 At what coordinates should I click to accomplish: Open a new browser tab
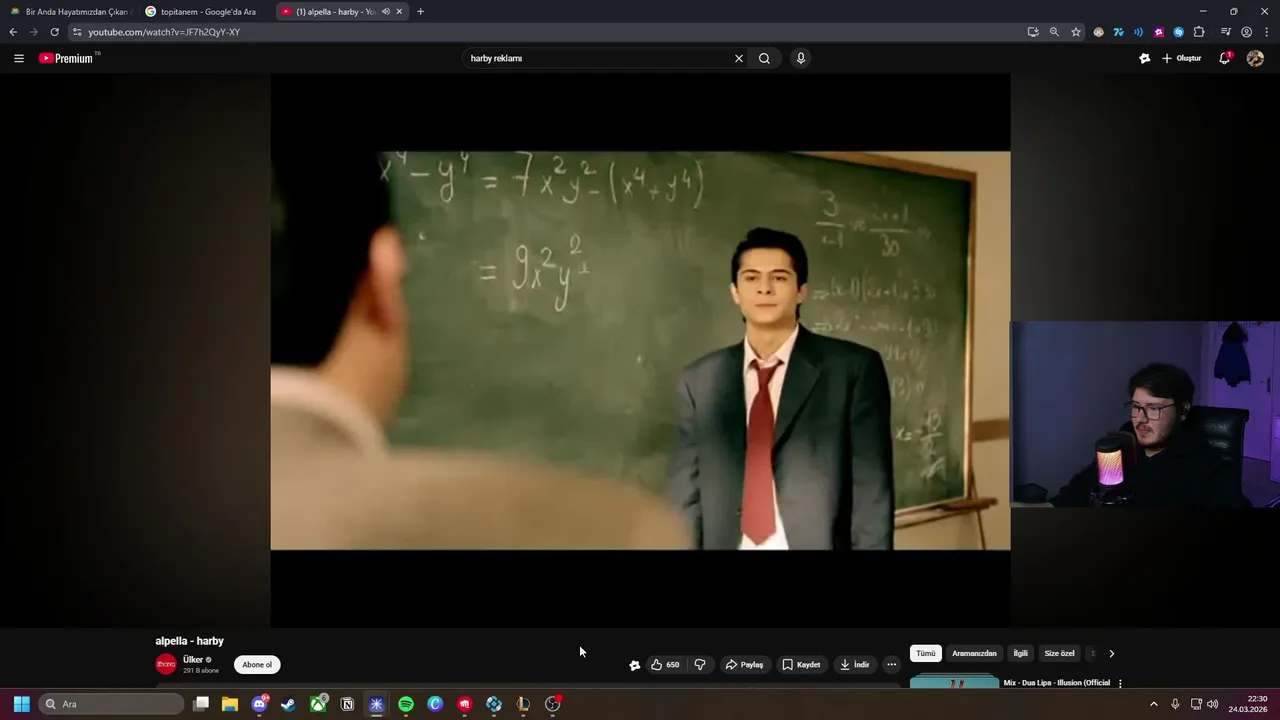420,12
